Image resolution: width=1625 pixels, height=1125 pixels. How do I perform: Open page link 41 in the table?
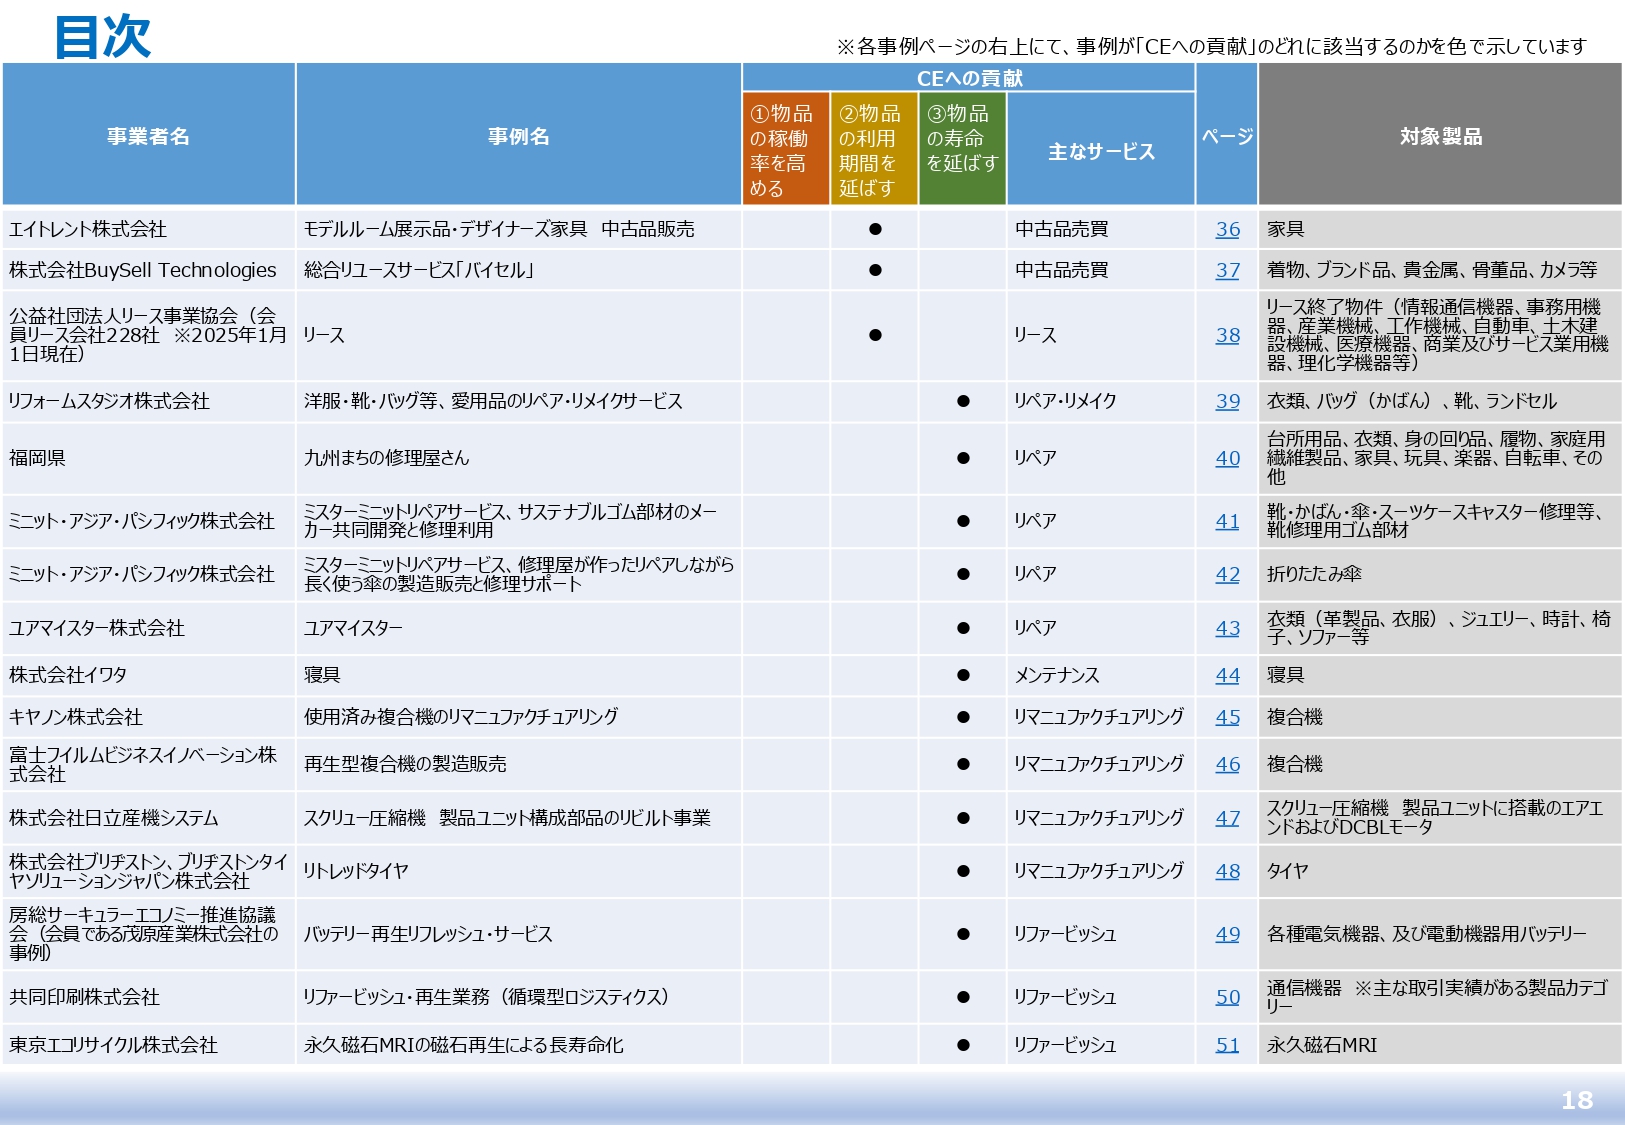point(1227,521)
